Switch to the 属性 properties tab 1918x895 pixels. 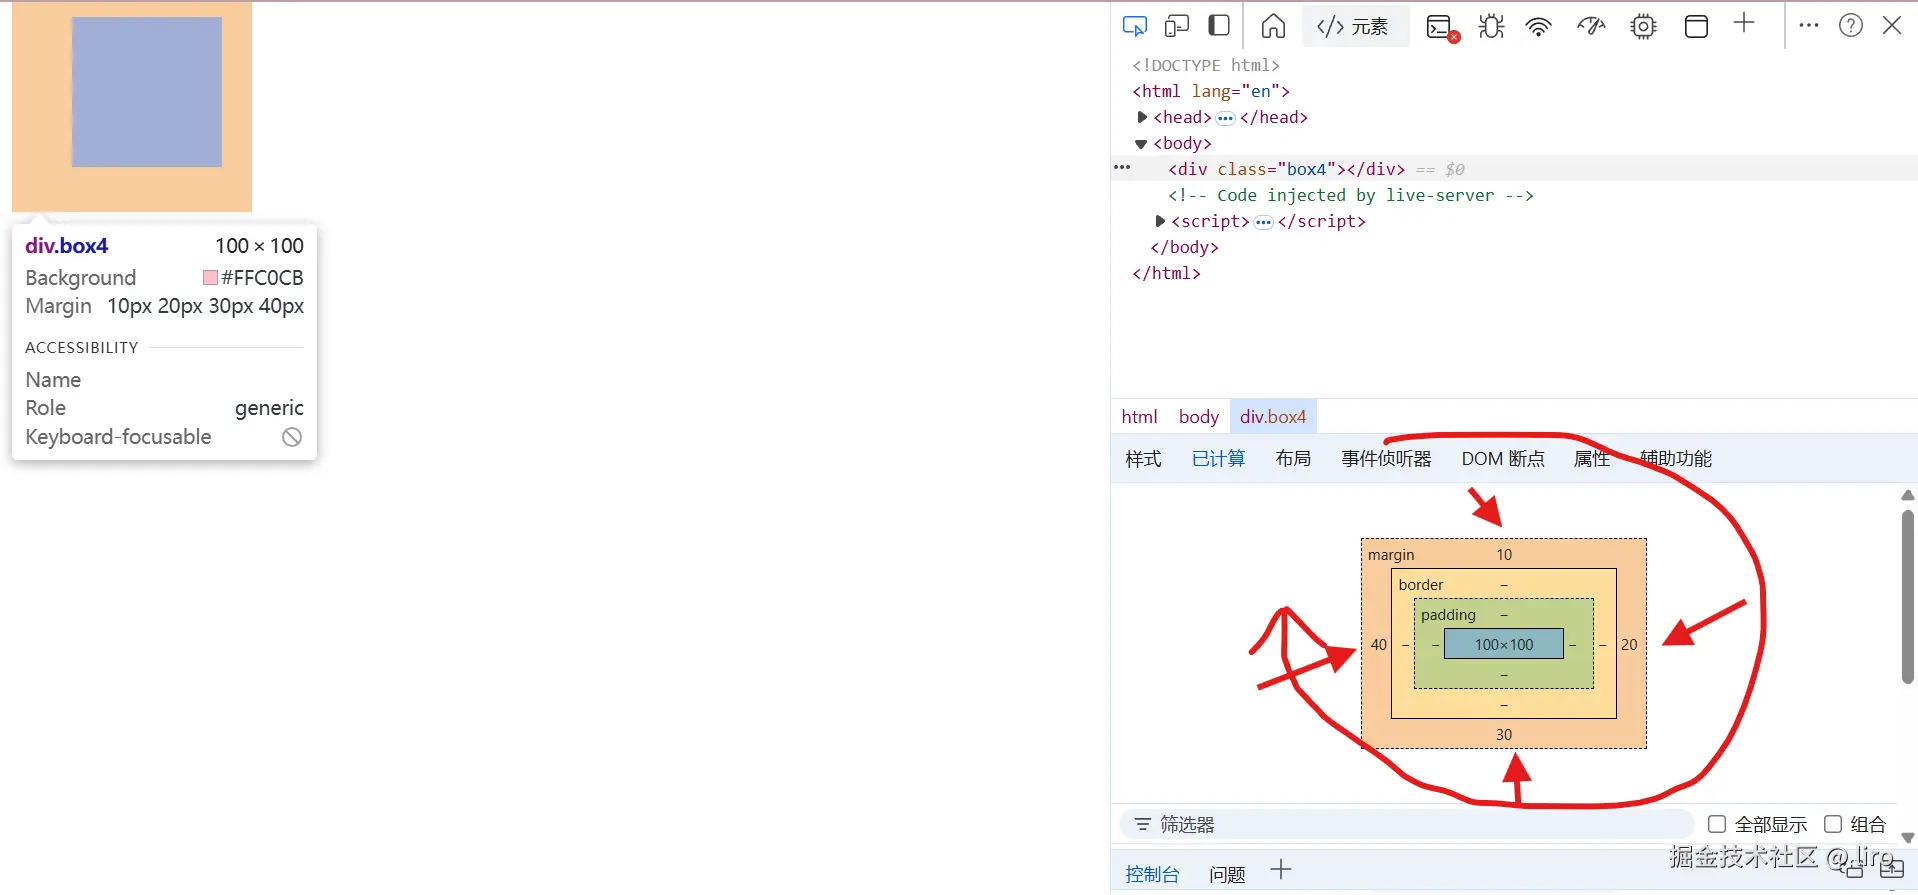click(x=1592, y=459)
